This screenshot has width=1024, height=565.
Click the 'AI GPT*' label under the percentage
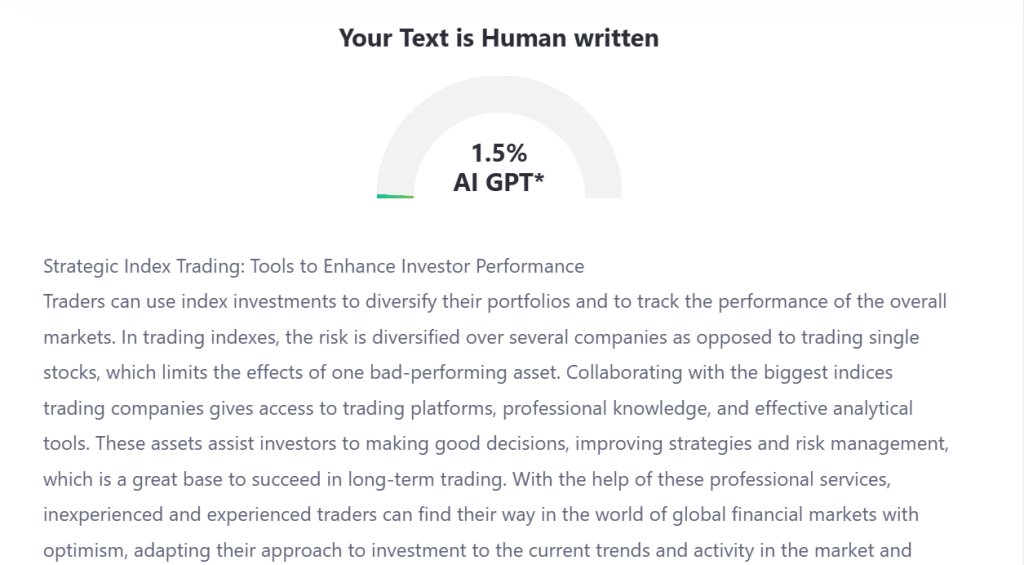tap(498, 182)
